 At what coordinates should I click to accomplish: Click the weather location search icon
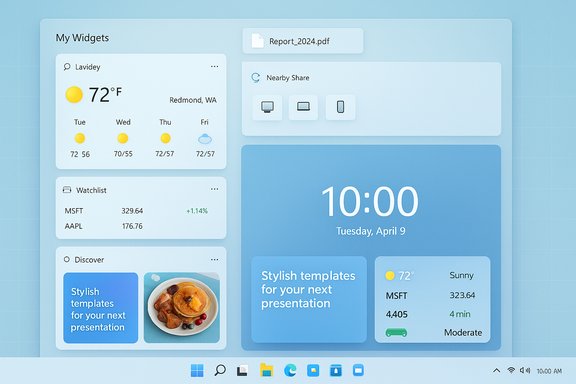[67, 67]
